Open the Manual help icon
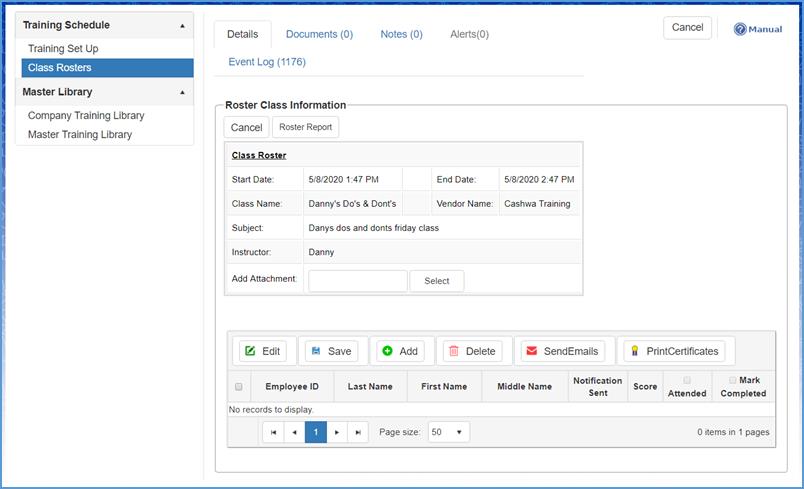 click(x=741, y=29)
